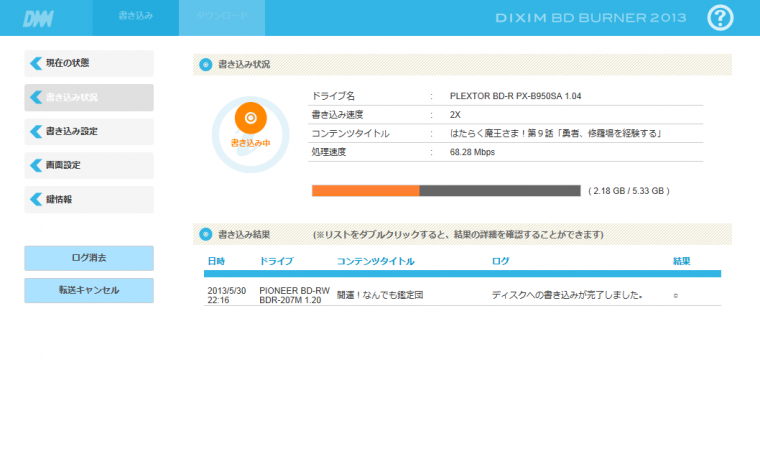Switch to the ダウンロード tab

pyautogui.click(x=222, y=18)
